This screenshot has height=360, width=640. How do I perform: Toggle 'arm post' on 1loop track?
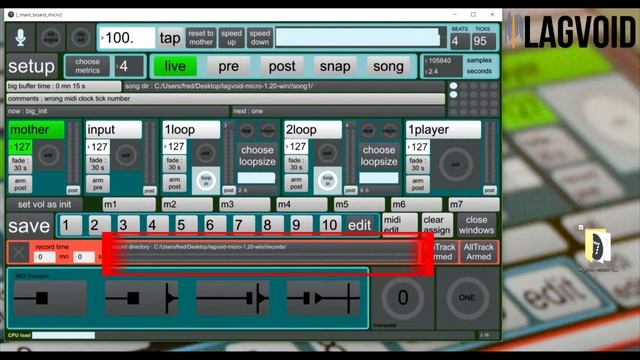(x=174, y=183)
